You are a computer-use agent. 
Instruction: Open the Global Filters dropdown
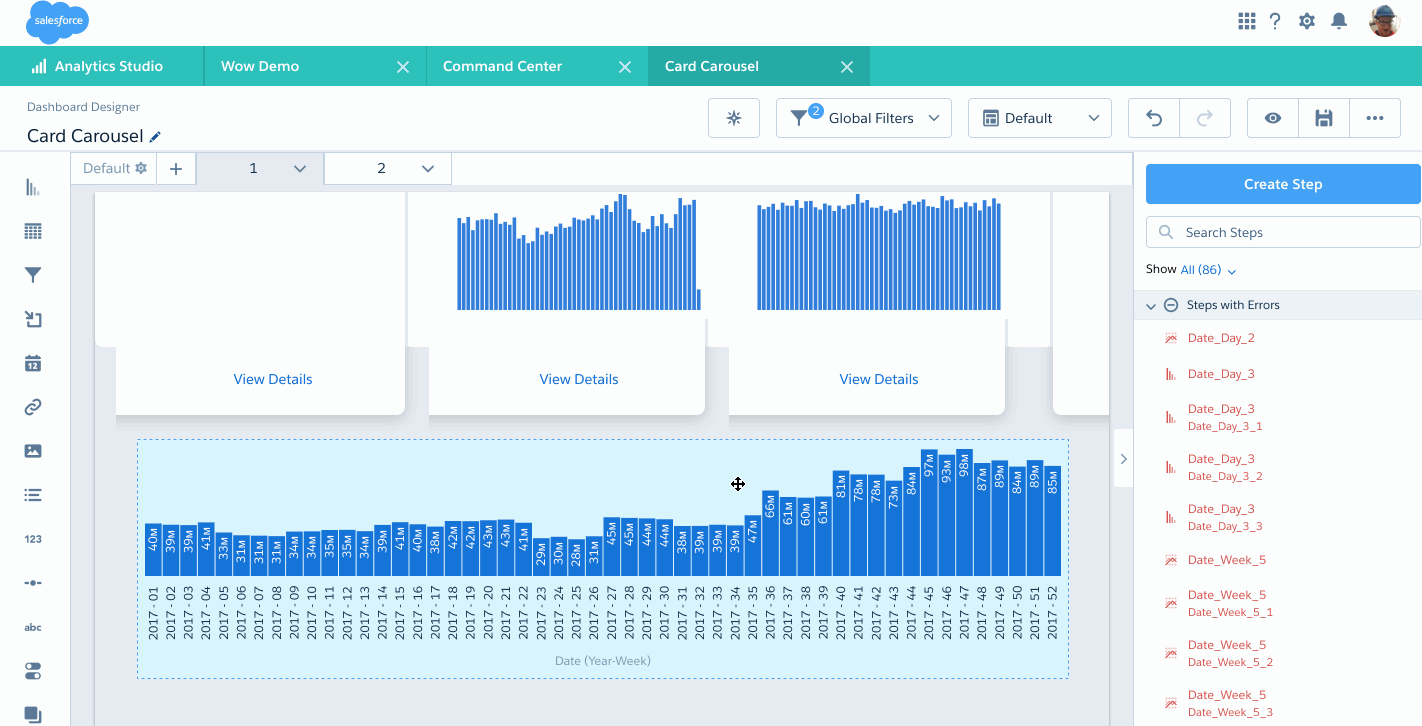click(x=864, y=118)
